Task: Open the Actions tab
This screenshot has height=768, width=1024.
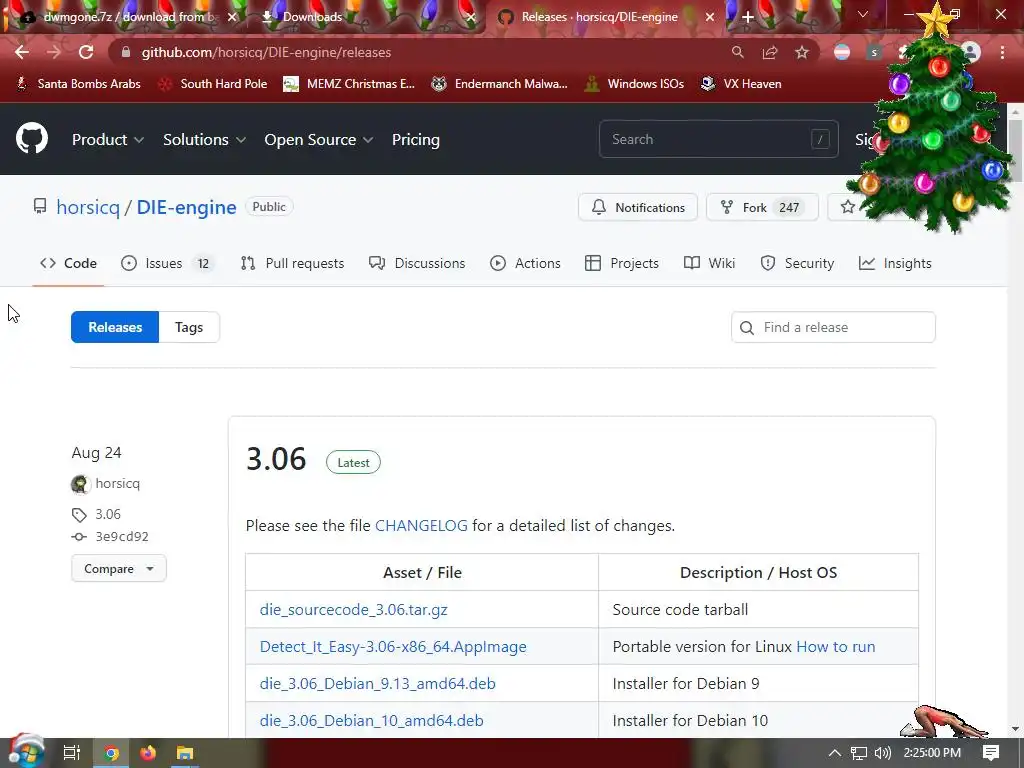Action: (525, 263)
